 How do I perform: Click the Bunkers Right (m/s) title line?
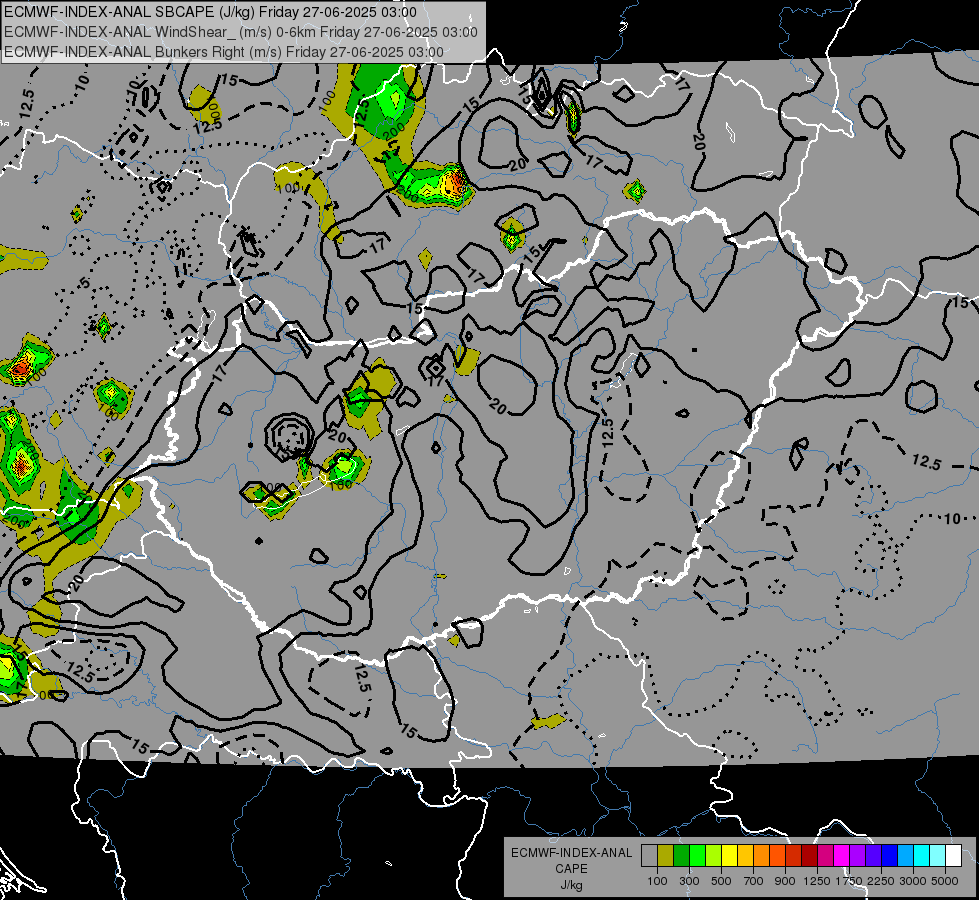[x=224, y=52]
